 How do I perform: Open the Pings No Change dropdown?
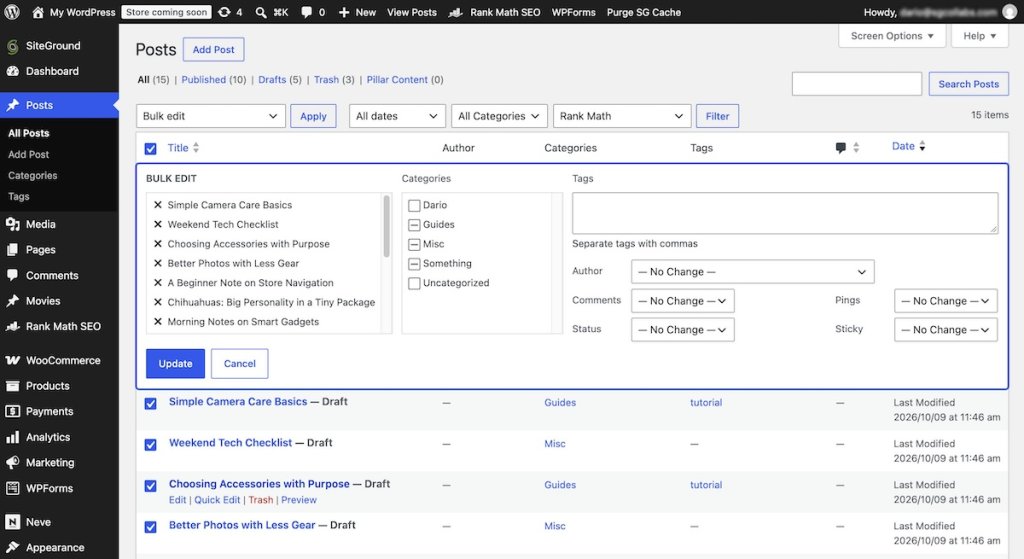[x=946, y=300]
